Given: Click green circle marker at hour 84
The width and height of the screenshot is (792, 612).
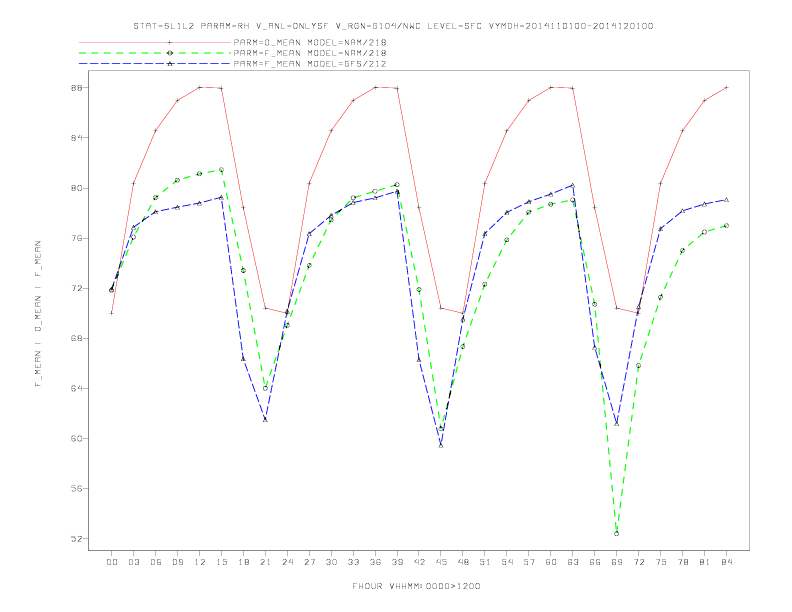Looking at the screenshot, I should tap(727, 226).
